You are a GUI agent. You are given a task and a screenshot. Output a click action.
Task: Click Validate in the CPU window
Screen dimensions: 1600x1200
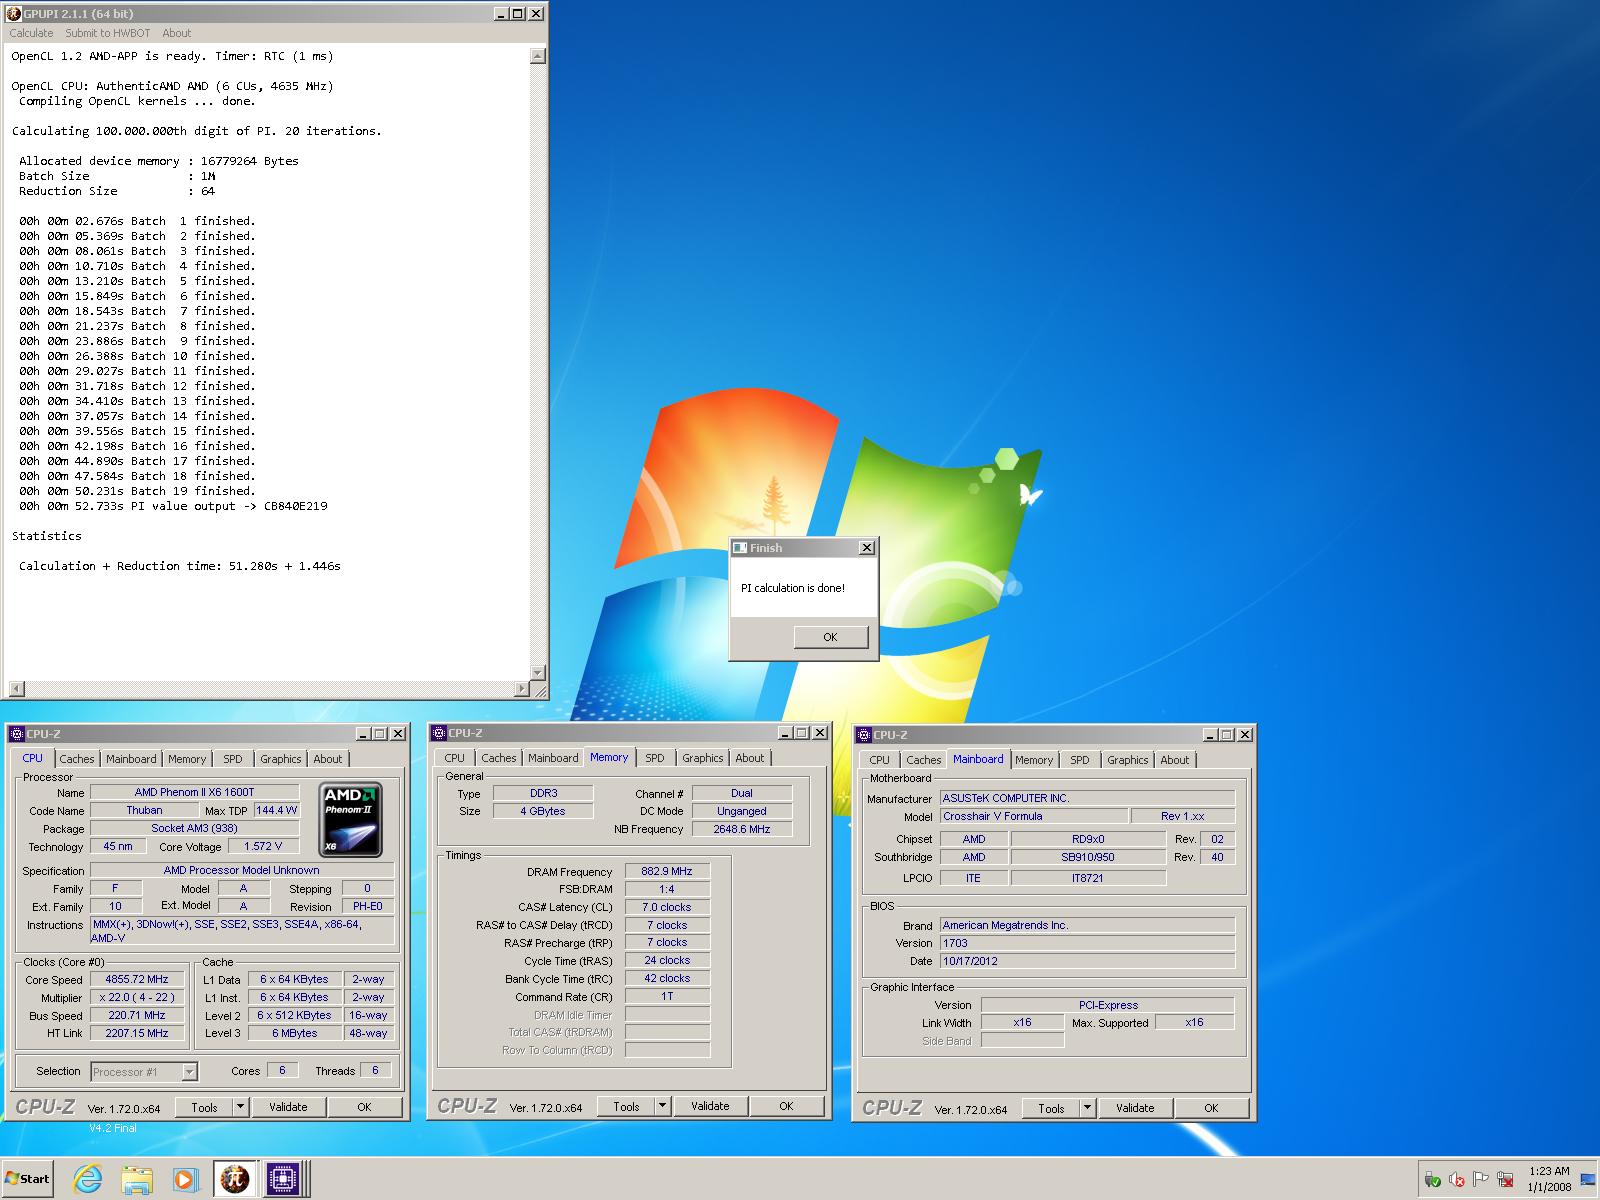click(x=288, y=1107)
